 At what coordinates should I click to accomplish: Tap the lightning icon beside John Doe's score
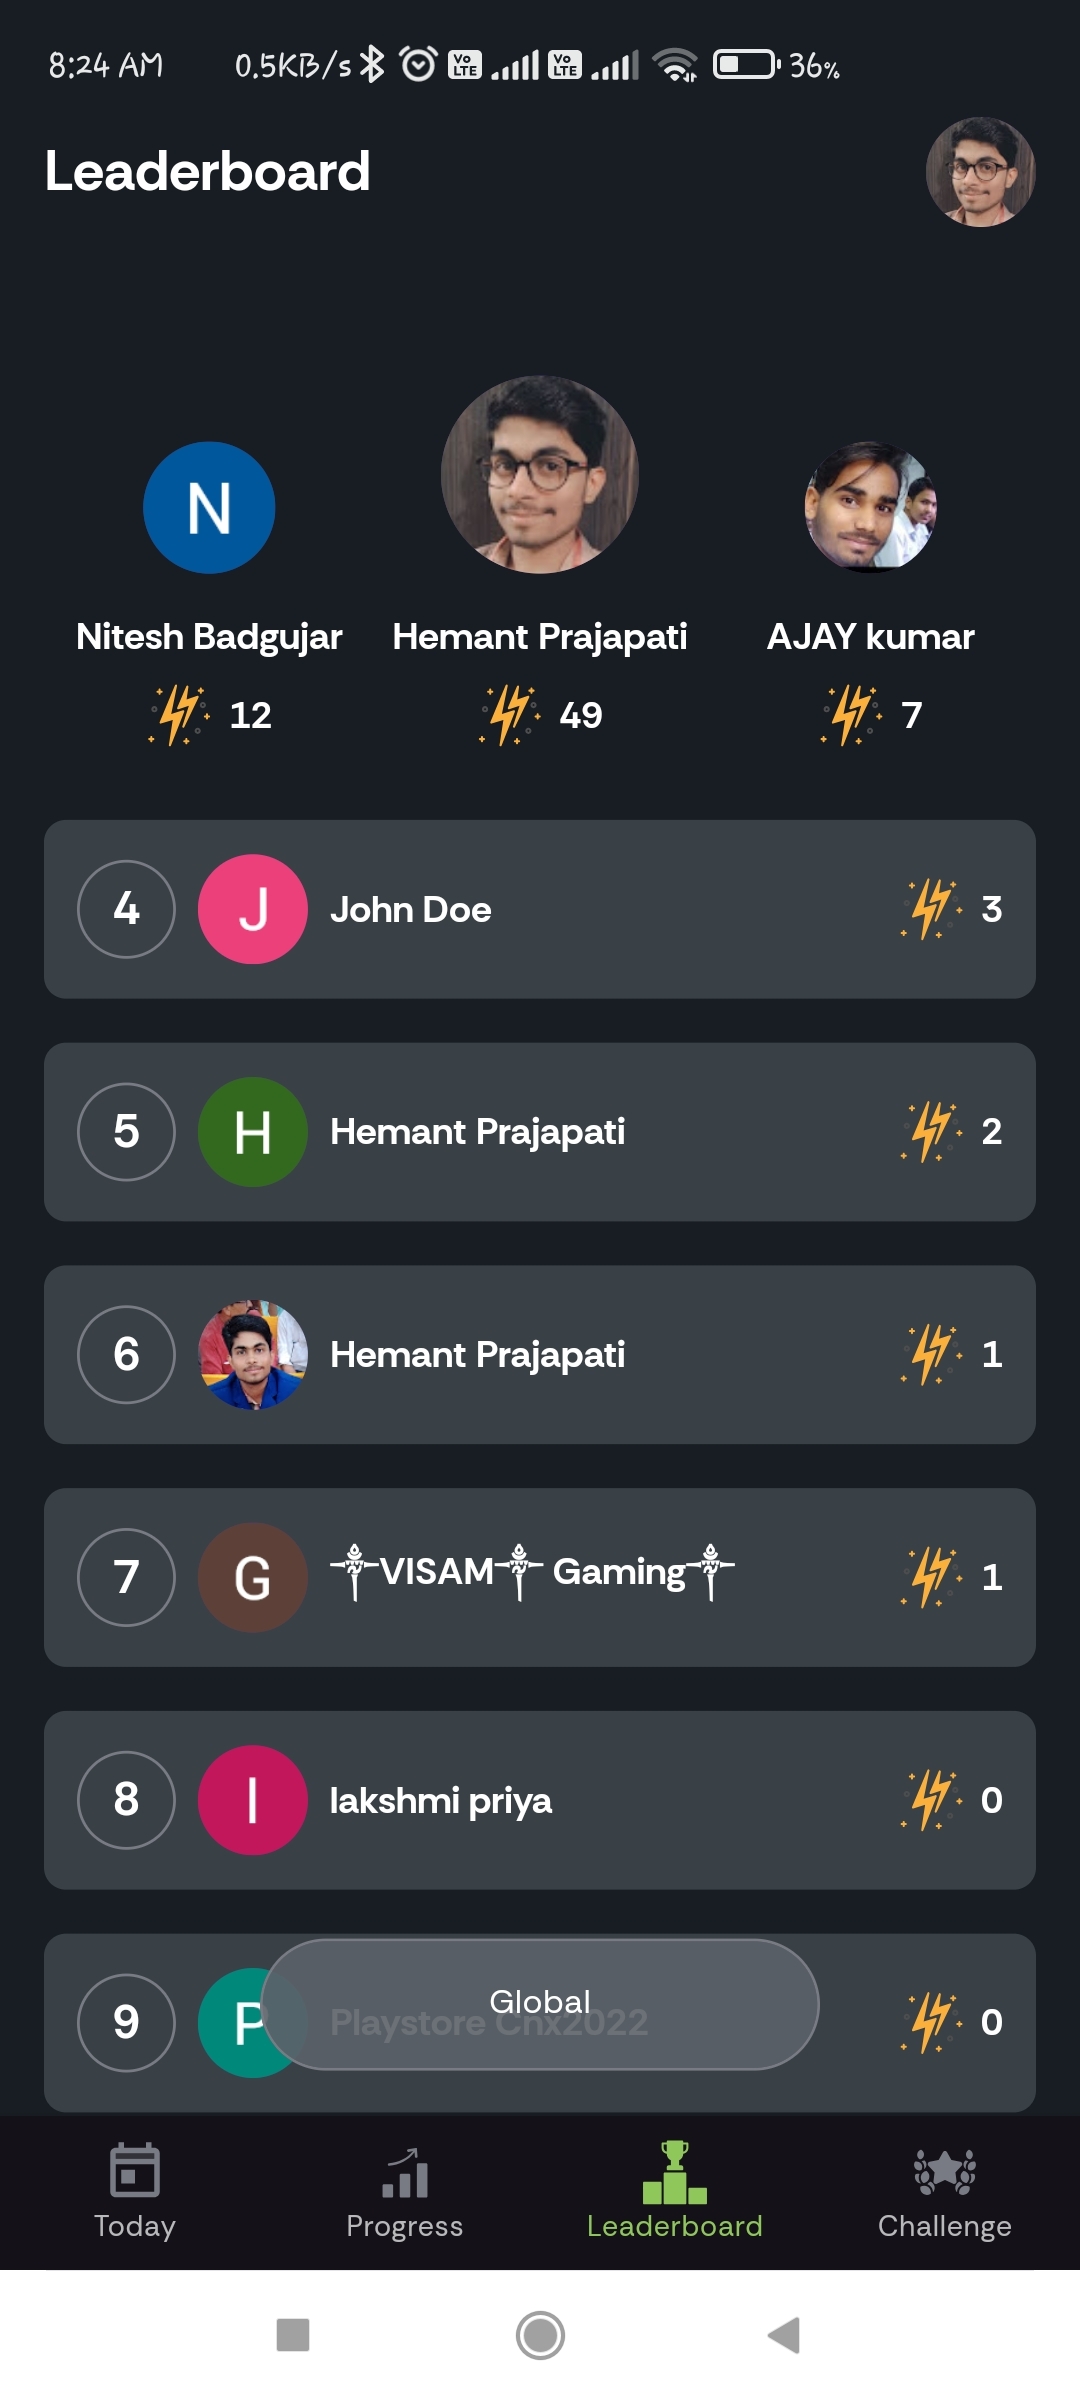(932, 909)
